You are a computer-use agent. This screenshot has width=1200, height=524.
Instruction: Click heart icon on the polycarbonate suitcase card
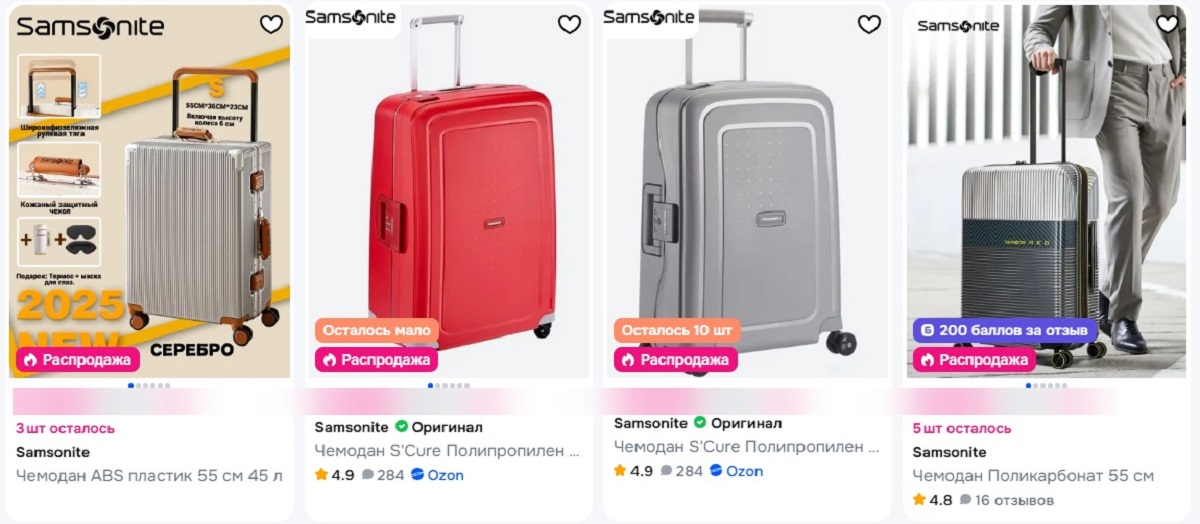coord(1167,24)
